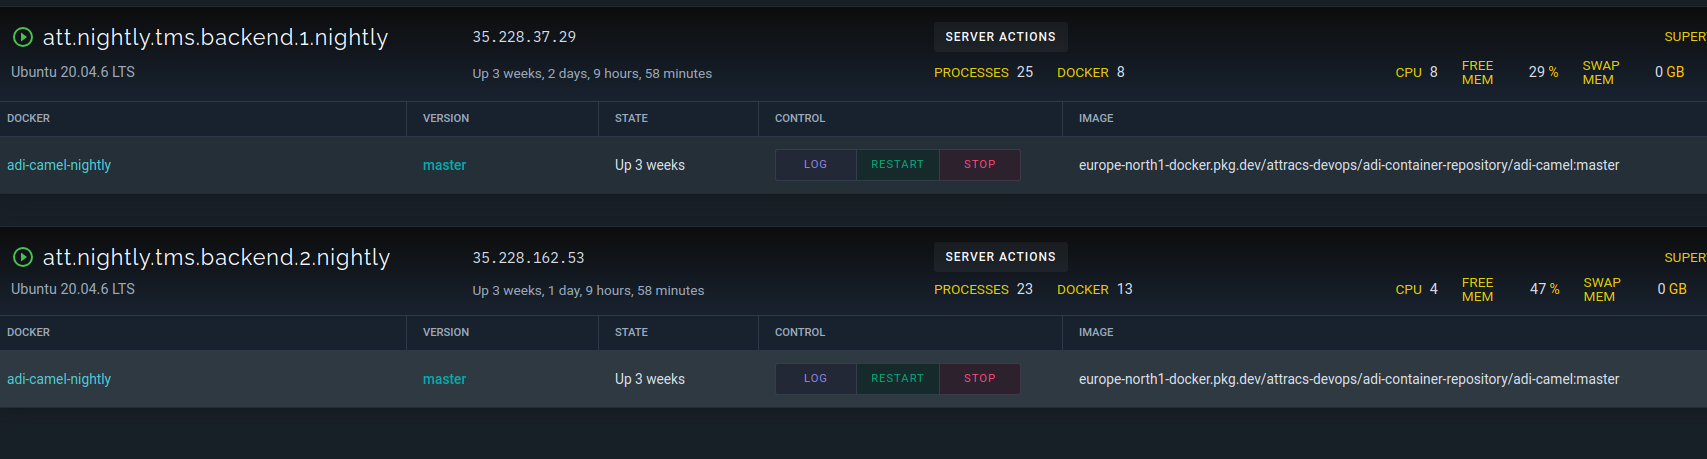This screenshot has width=1707, height=459.
Task: Restart adi-camel-nightly on first server
Action: click(x=898, y=165)
